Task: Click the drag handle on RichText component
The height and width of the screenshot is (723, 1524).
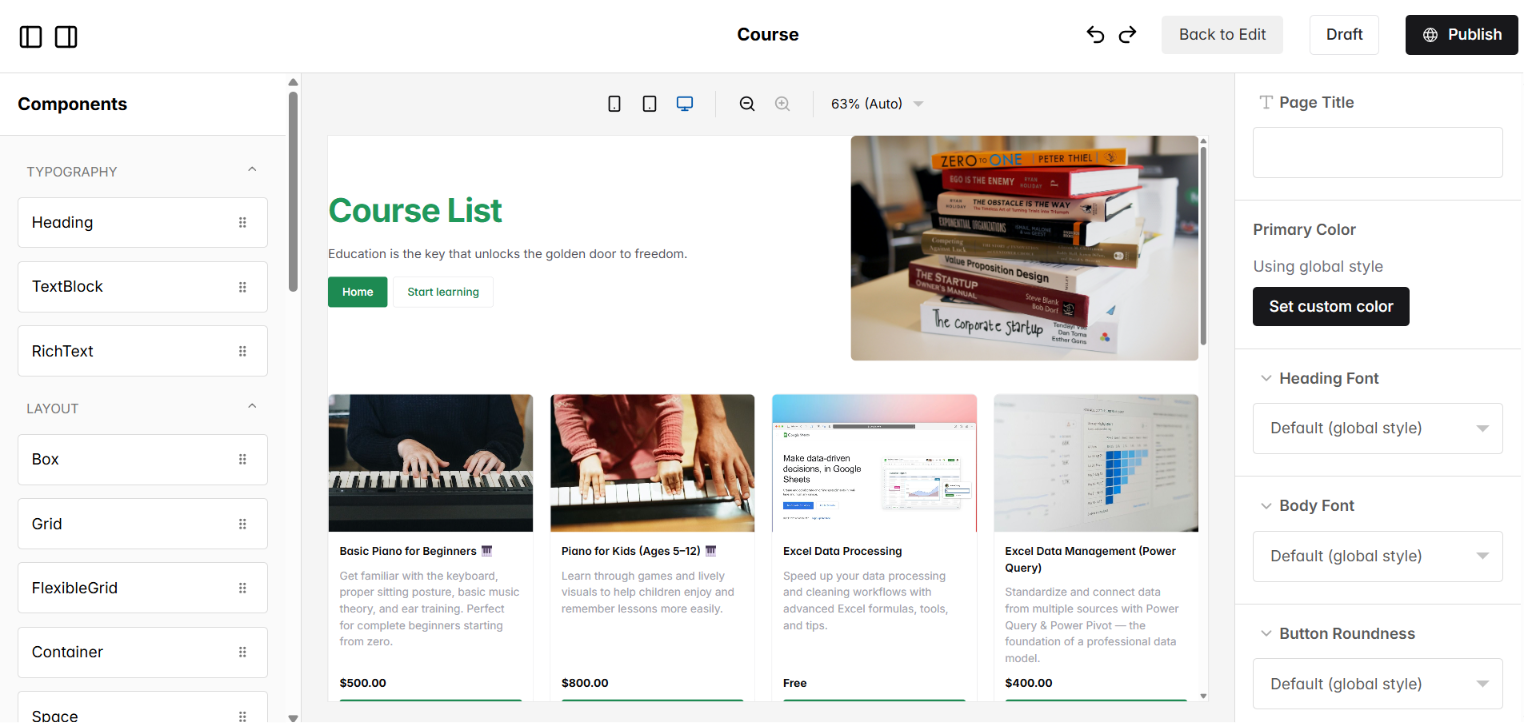Action: pyautogui.click(x=242, y=351)
